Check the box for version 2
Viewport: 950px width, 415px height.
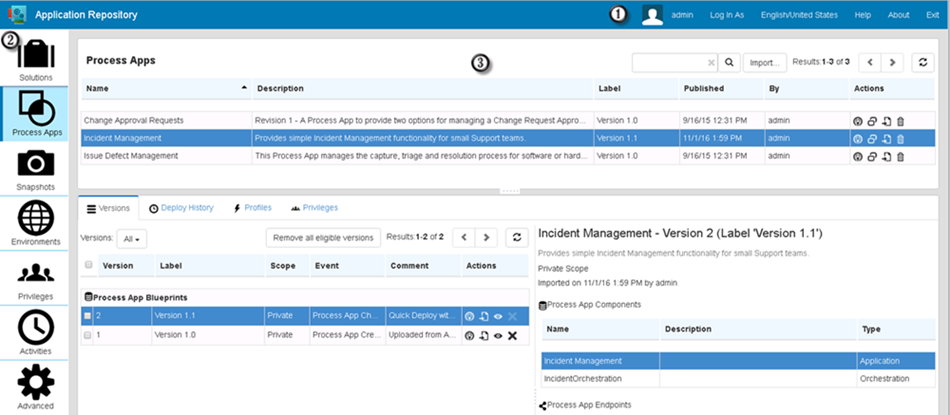click(88, 316)
